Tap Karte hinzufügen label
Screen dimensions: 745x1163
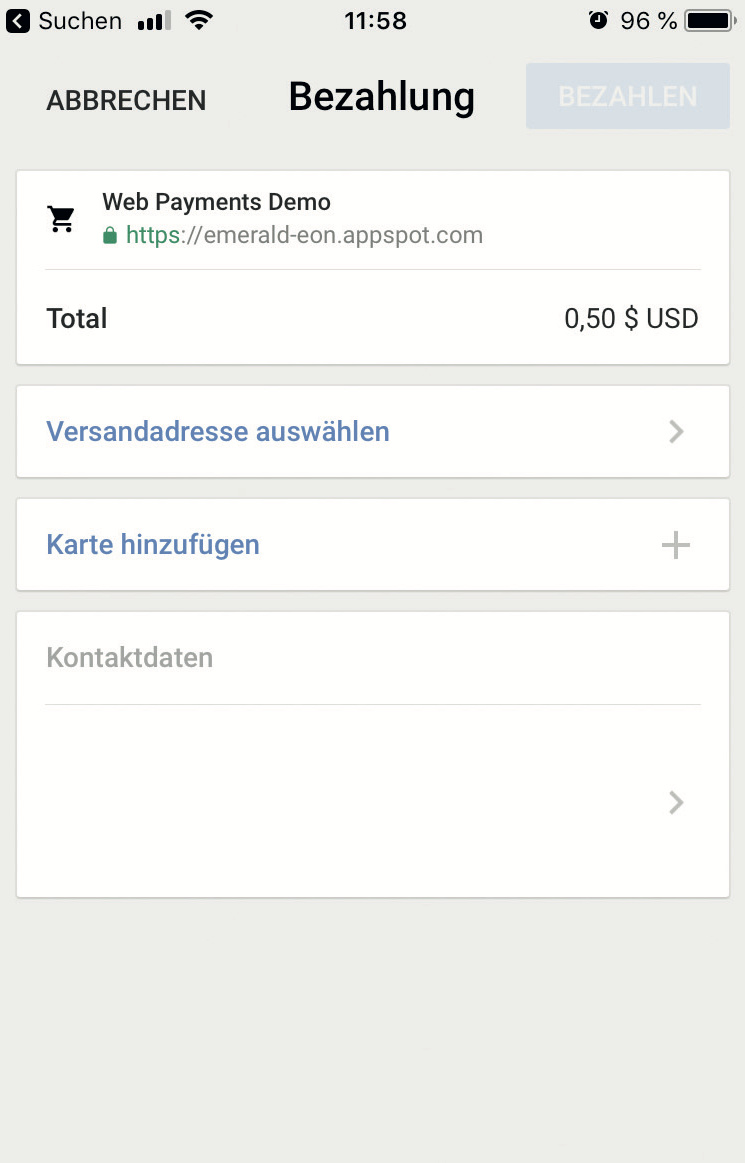click(x=153, y=545)
